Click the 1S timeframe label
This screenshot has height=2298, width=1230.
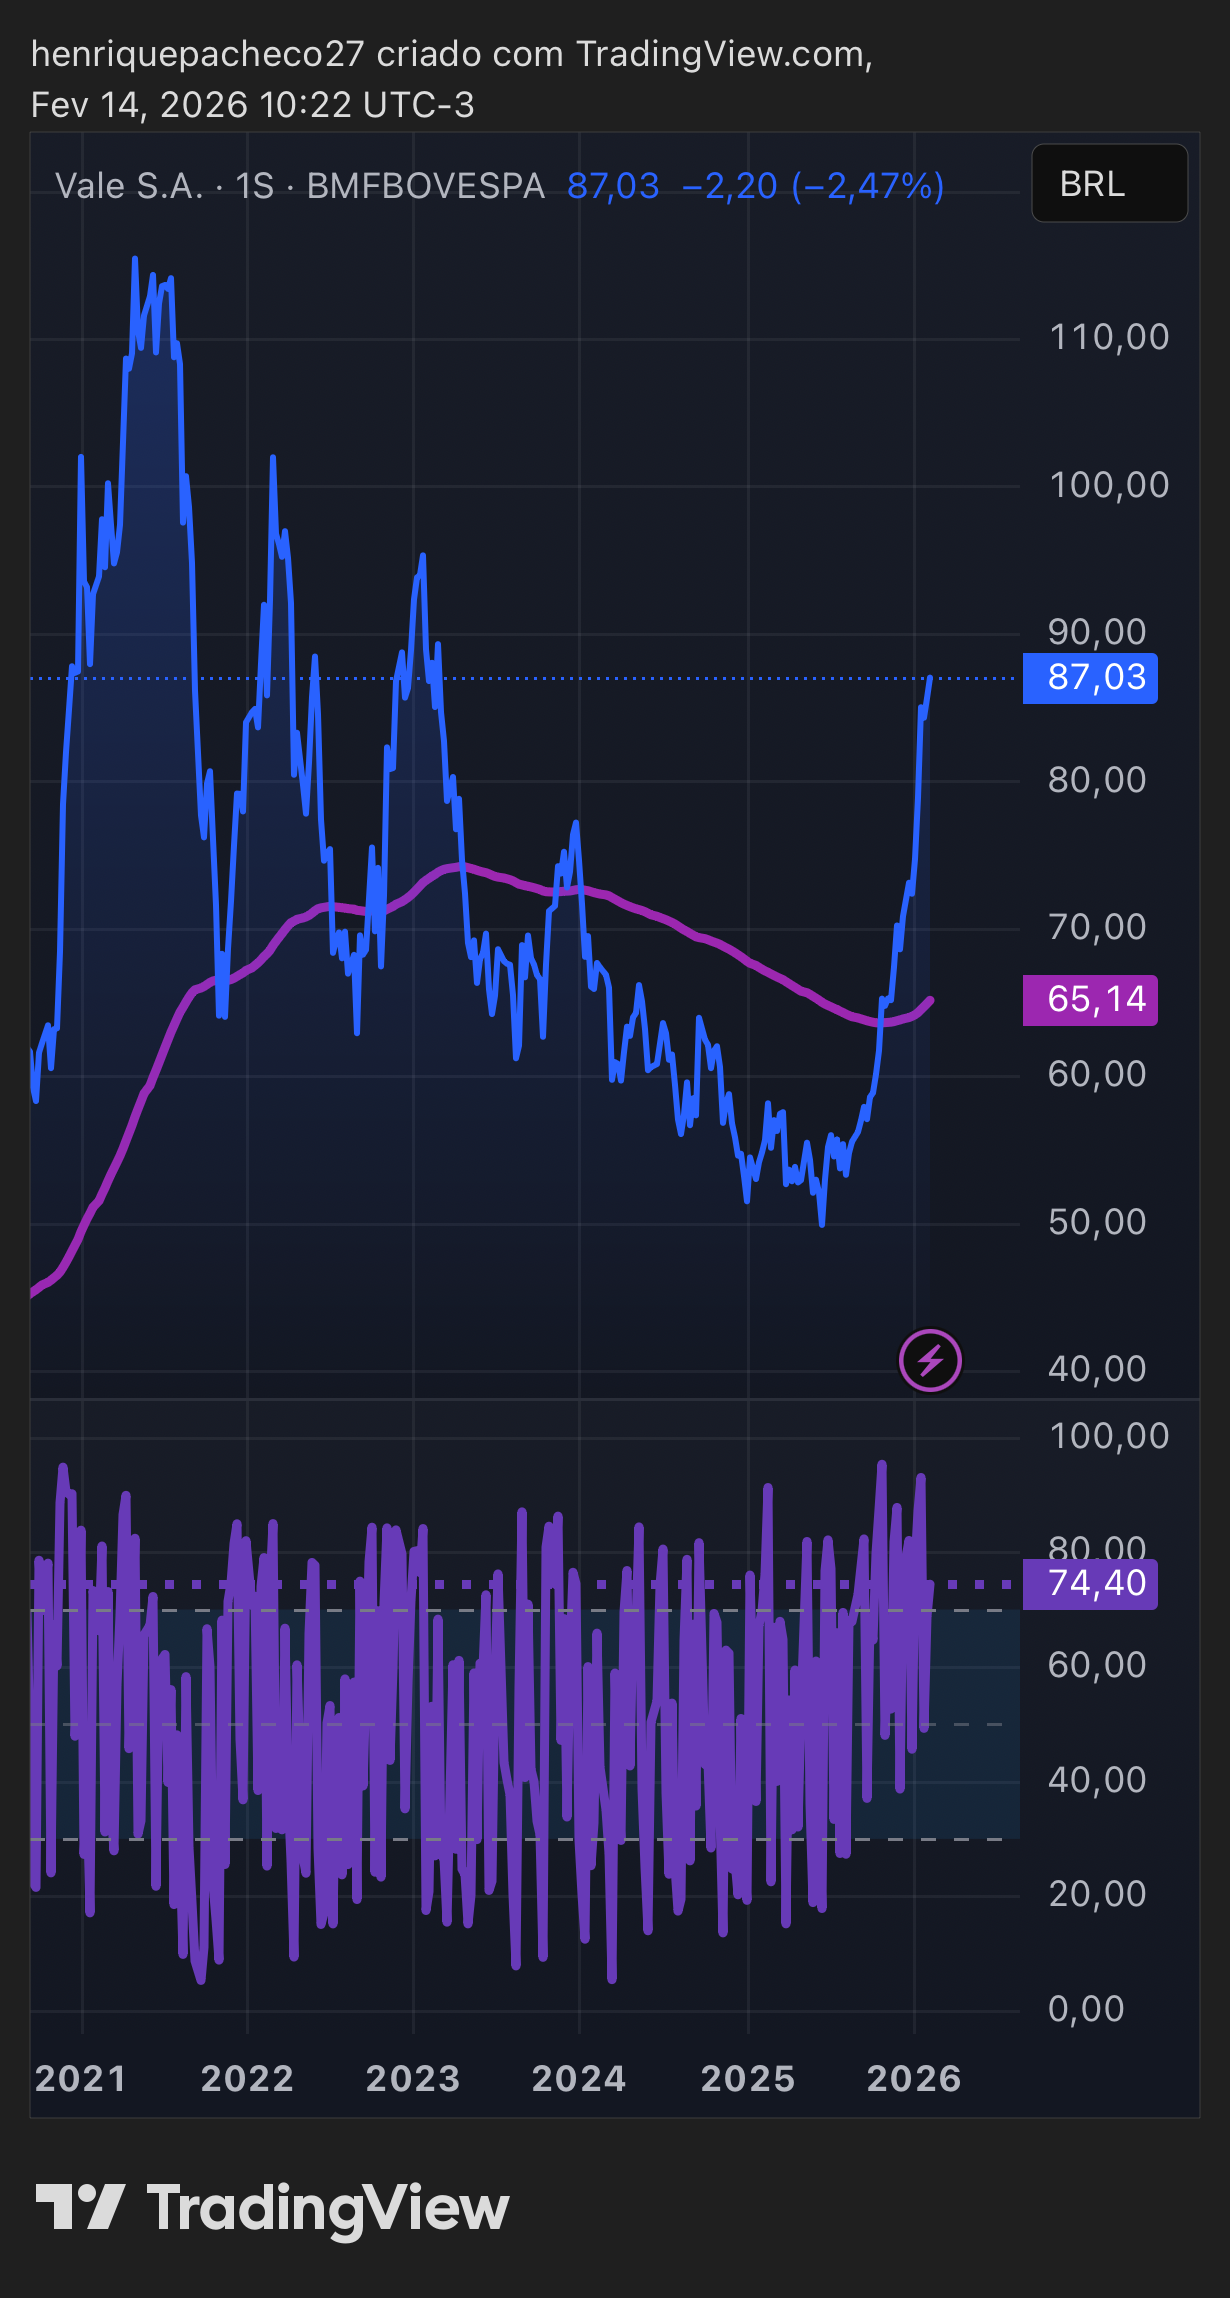click(254, 186)
